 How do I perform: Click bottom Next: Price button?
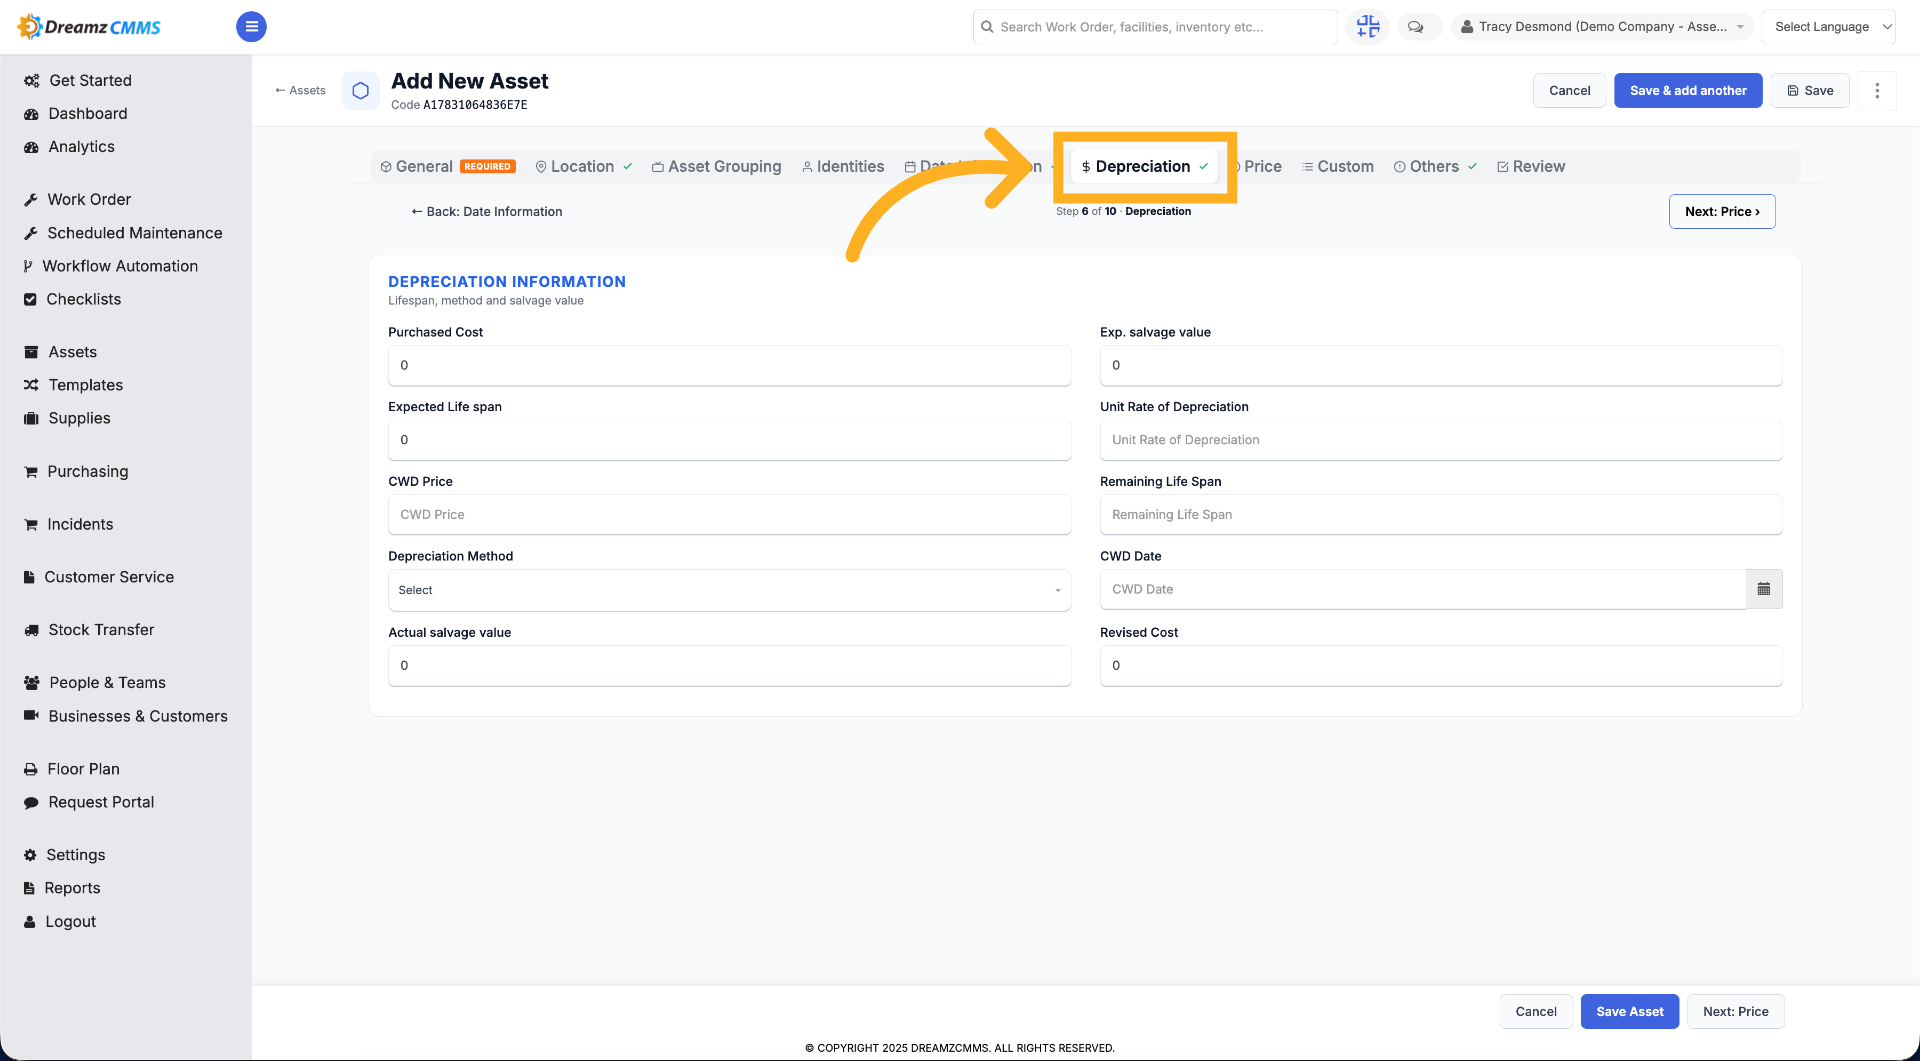(1736, 1012)
